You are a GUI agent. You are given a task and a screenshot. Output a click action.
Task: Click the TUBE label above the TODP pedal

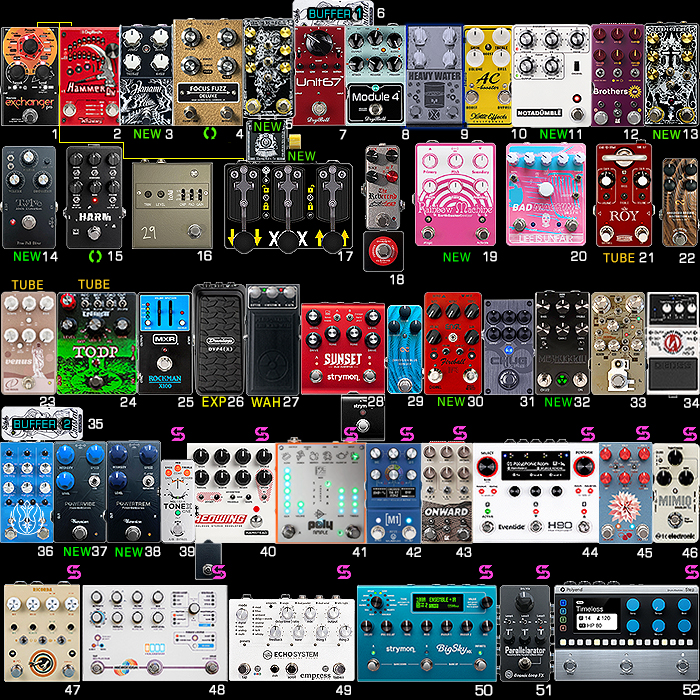click(x=94, y=284)
